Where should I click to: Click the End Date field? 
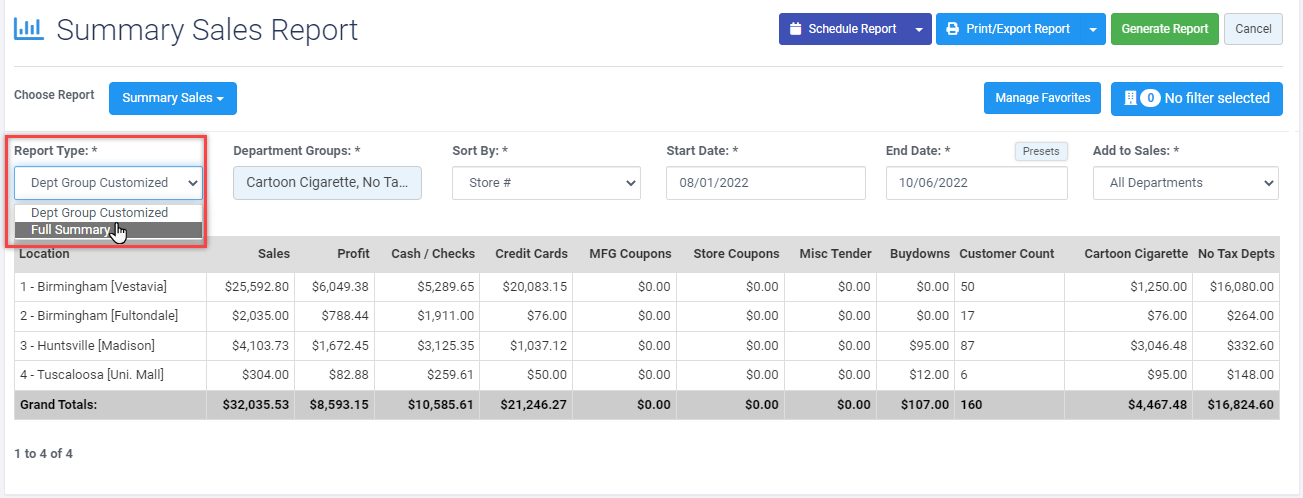[977, 183]
